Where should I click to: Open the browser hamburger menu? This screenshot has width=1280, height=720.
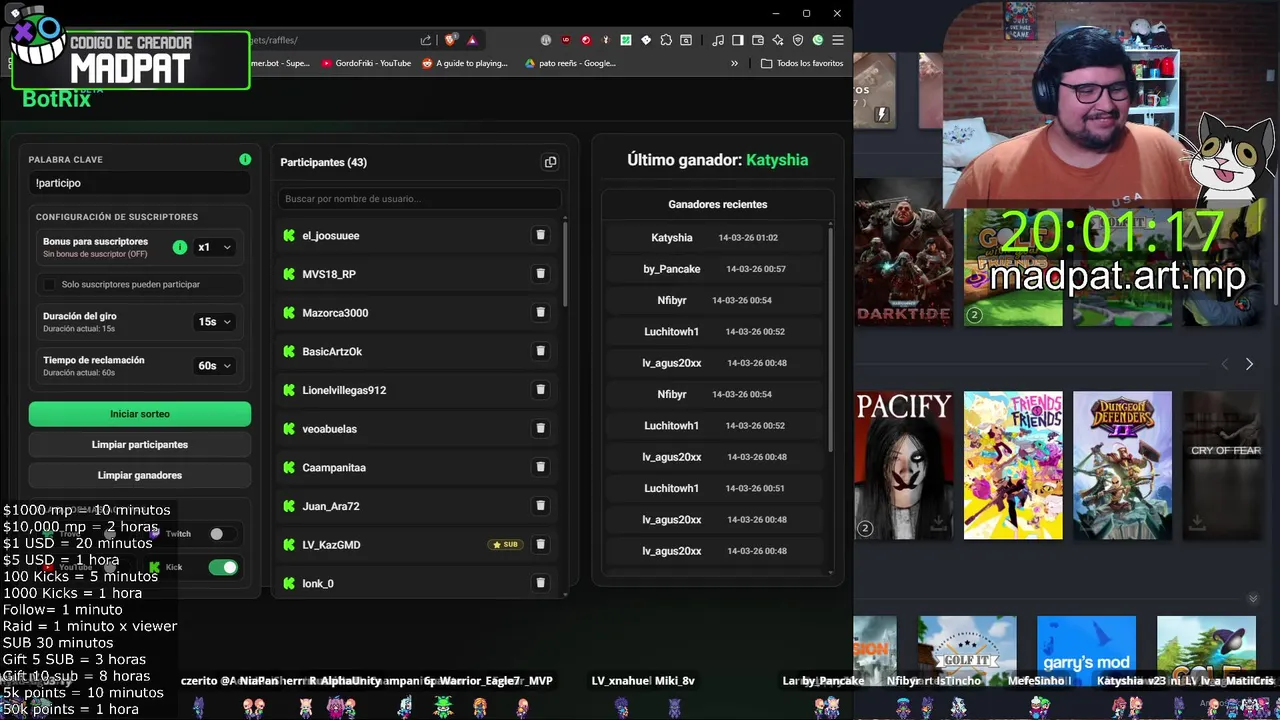click(838, 40)
